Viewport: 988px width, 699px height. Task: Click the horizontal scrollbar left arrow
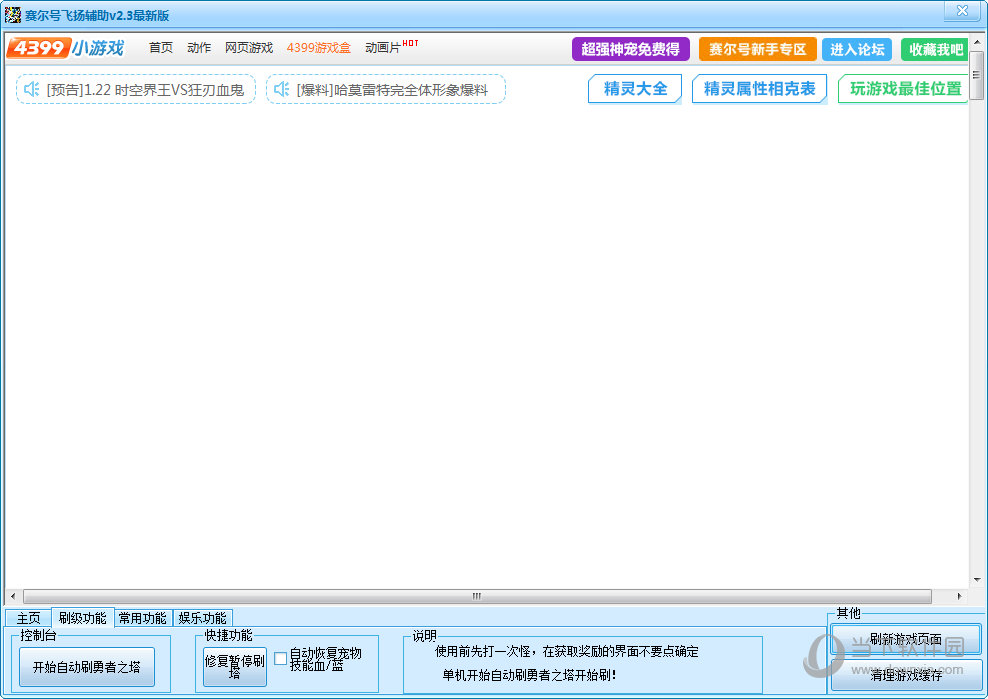click(13, 596)
